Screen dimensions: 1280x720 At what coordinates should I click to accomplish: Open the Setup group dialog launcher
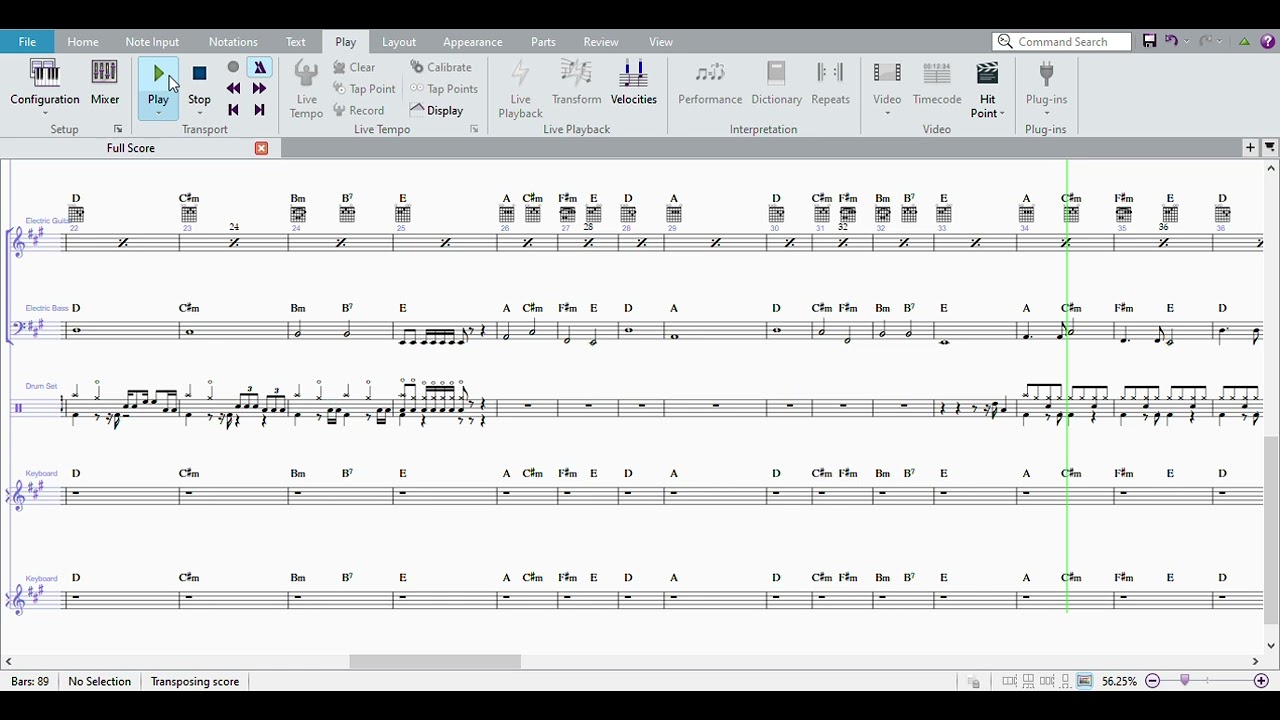click(118, 129)
